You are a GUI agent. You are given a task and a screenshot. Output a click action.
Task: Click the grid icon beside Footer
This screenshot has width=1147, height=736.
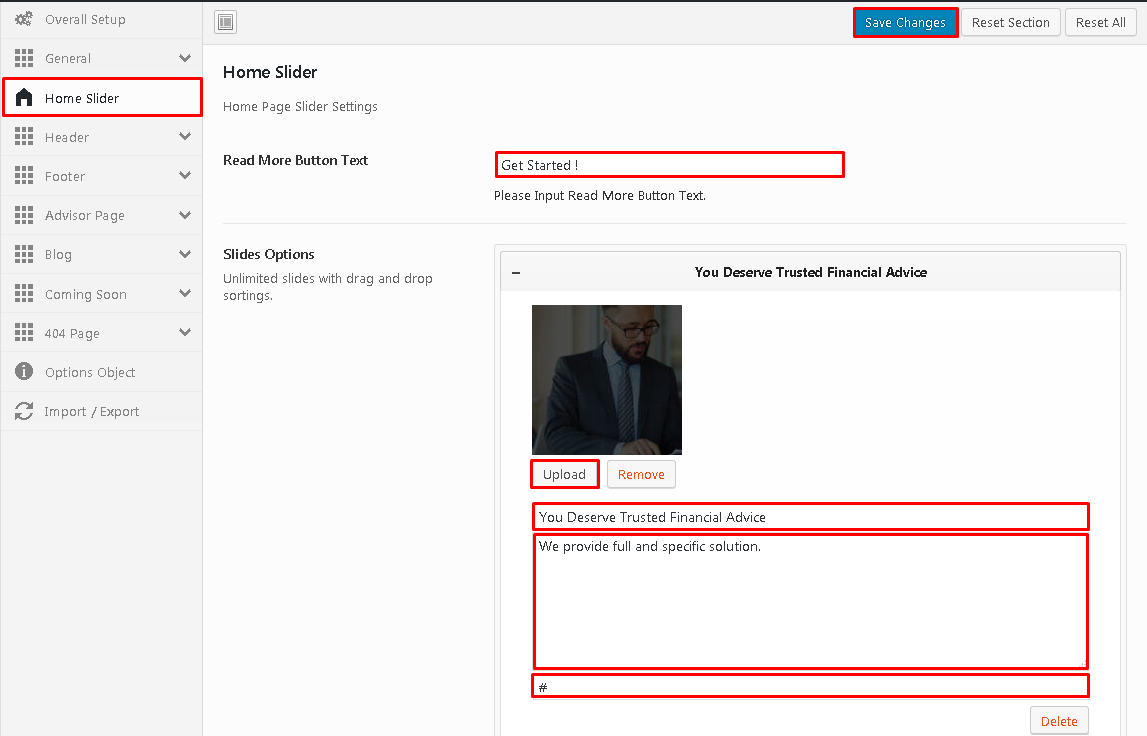24,176
